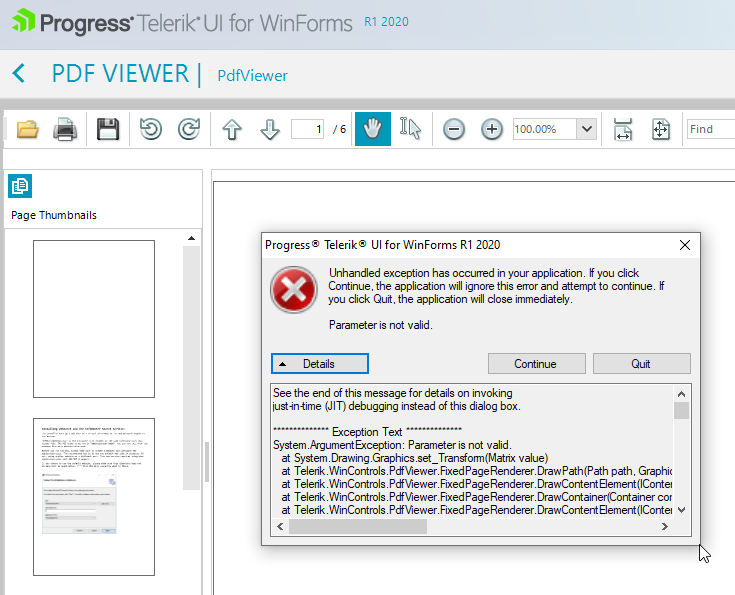This screenshot has width=735, height=595.
Task: Print the document using printer icon
Action: click(65, 129)
